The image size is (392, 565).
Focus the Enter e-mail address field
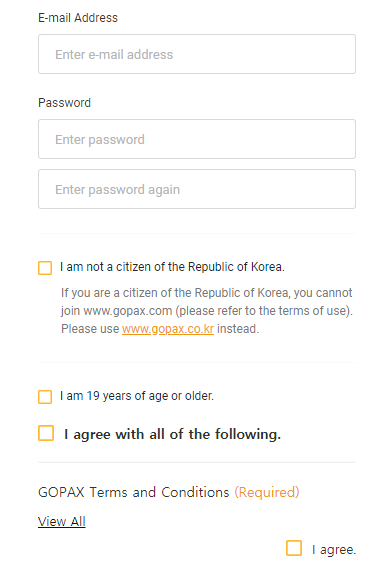pyautogui.click(x=197, y=54)
